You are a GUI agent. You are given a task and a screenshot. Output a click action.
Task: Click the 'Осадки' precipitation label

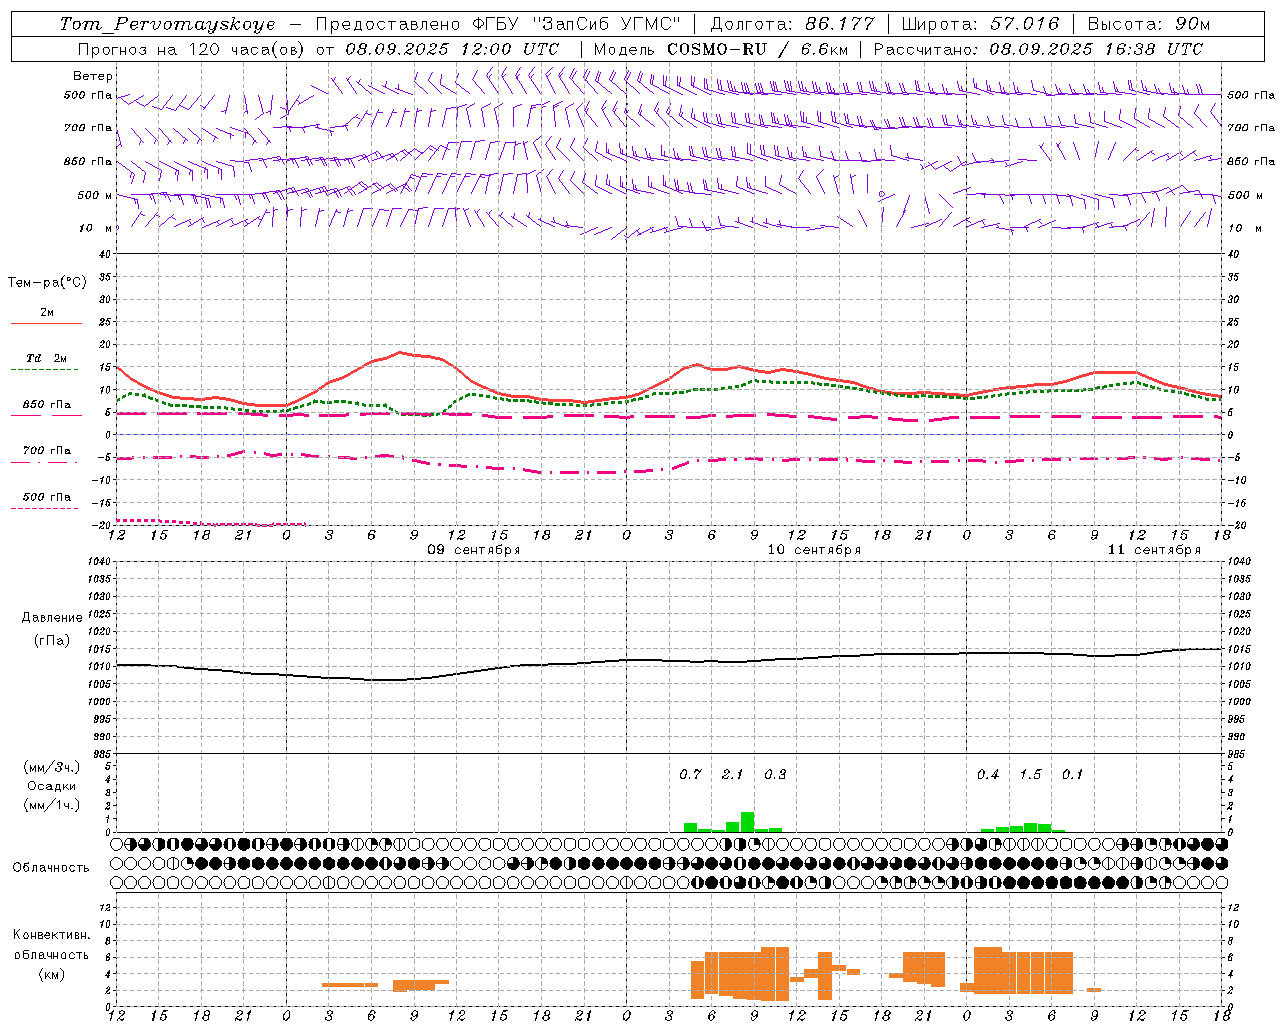[52, 786]
